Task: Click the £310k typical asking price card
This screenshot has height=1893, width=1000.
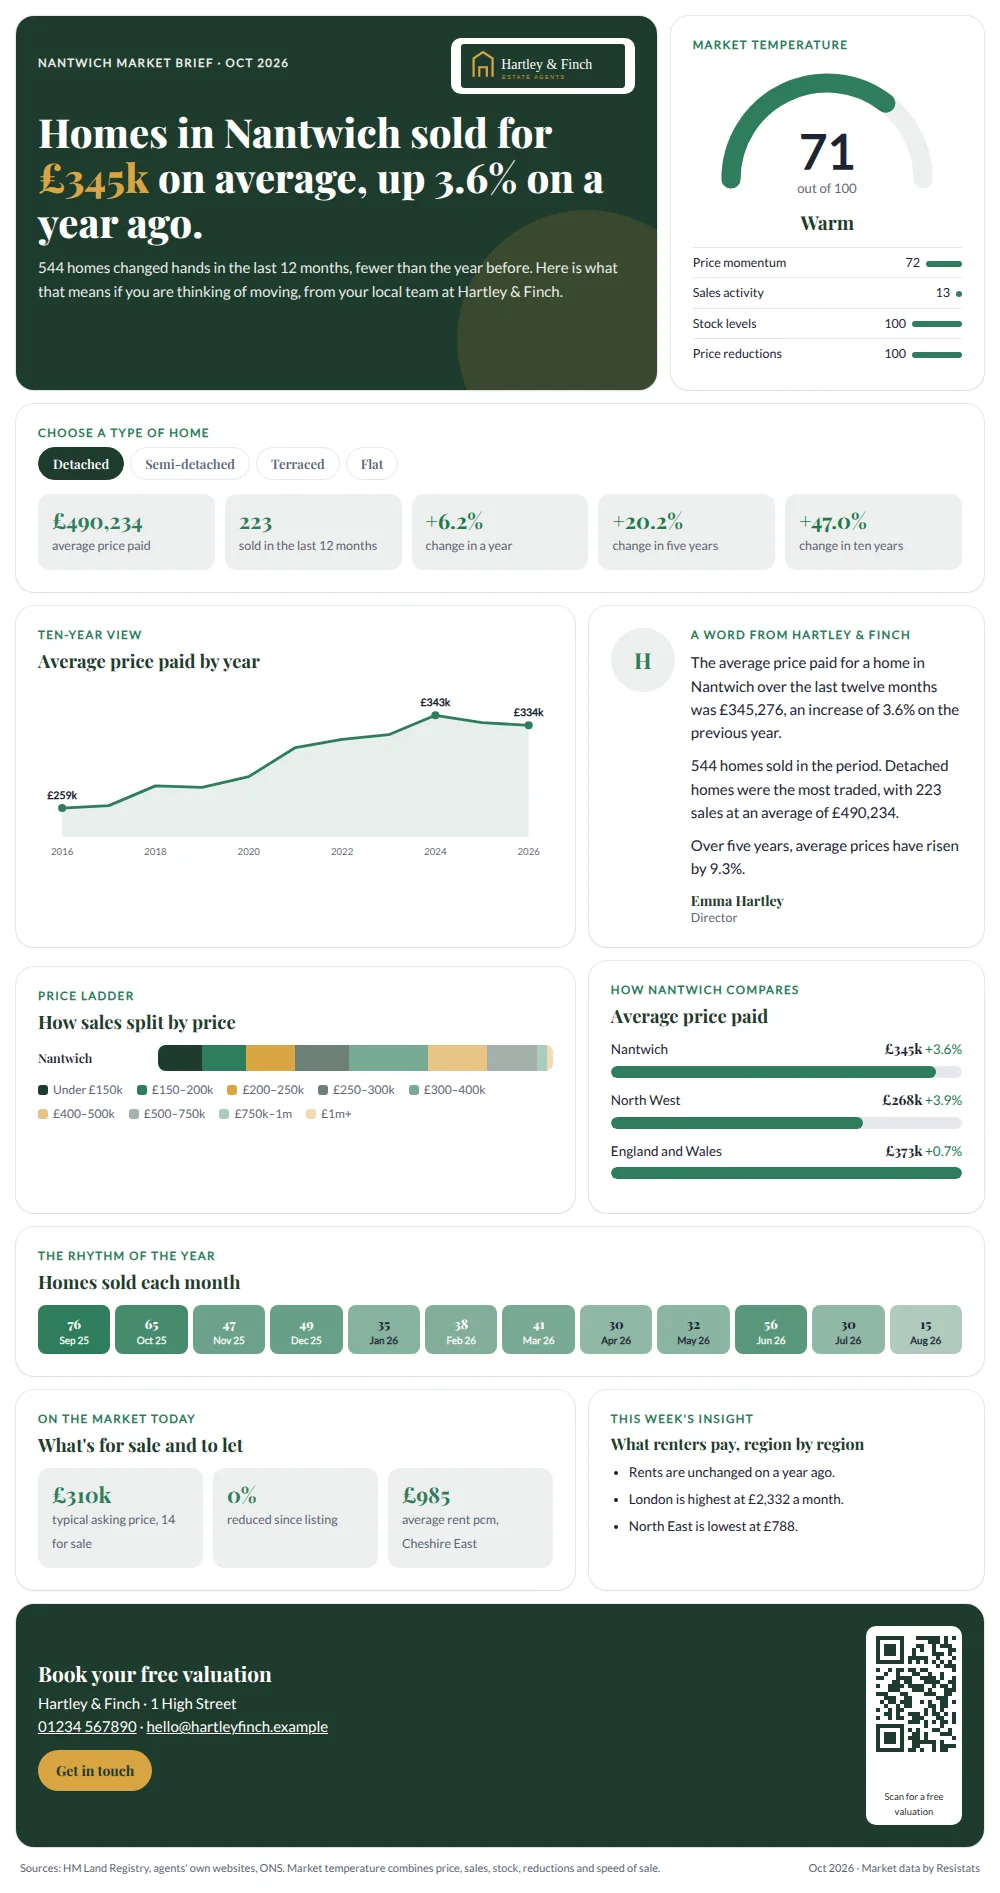Action: [120, 1518]
